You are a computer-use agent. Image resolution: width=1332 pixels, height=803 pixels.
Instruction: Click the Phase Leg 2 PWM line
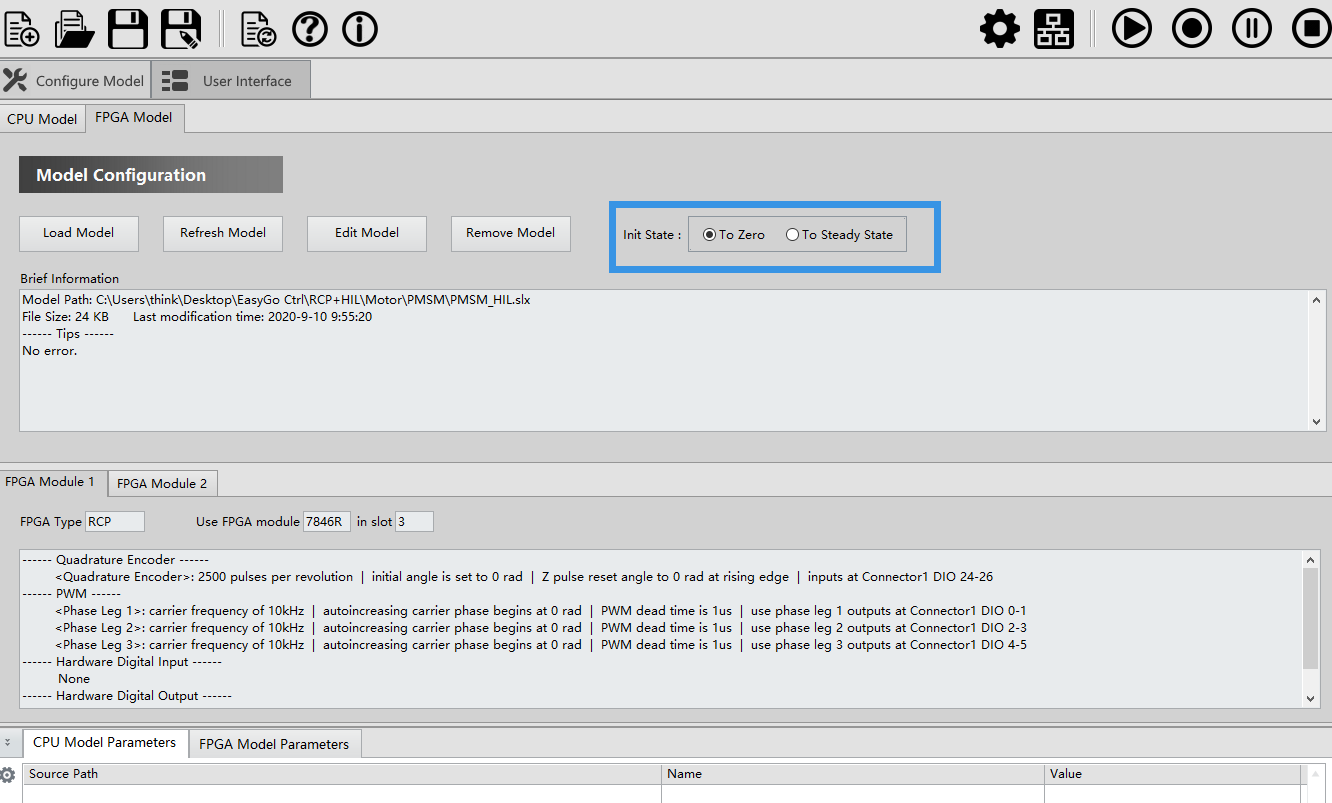[x=541, y=628]
